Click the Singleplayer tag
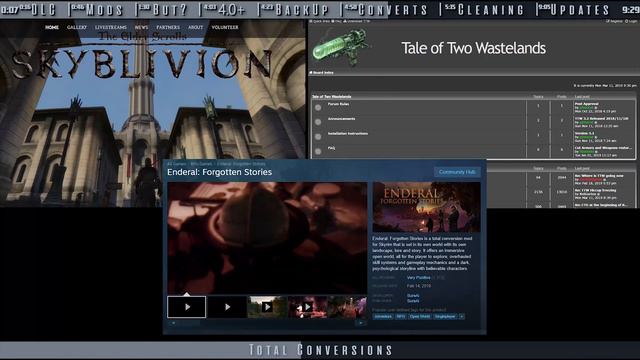The width and height of the screenshot is (640, 360). 445,316
